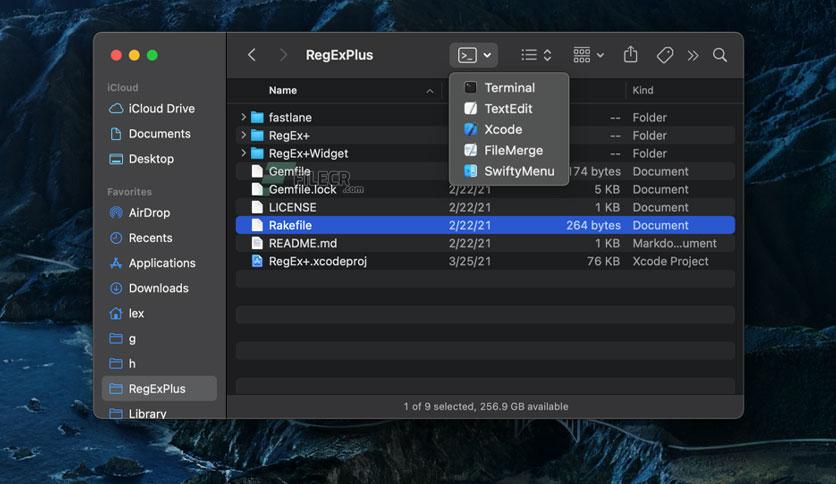
Task: Select the fastlane folder row
Action: point(485,117)
